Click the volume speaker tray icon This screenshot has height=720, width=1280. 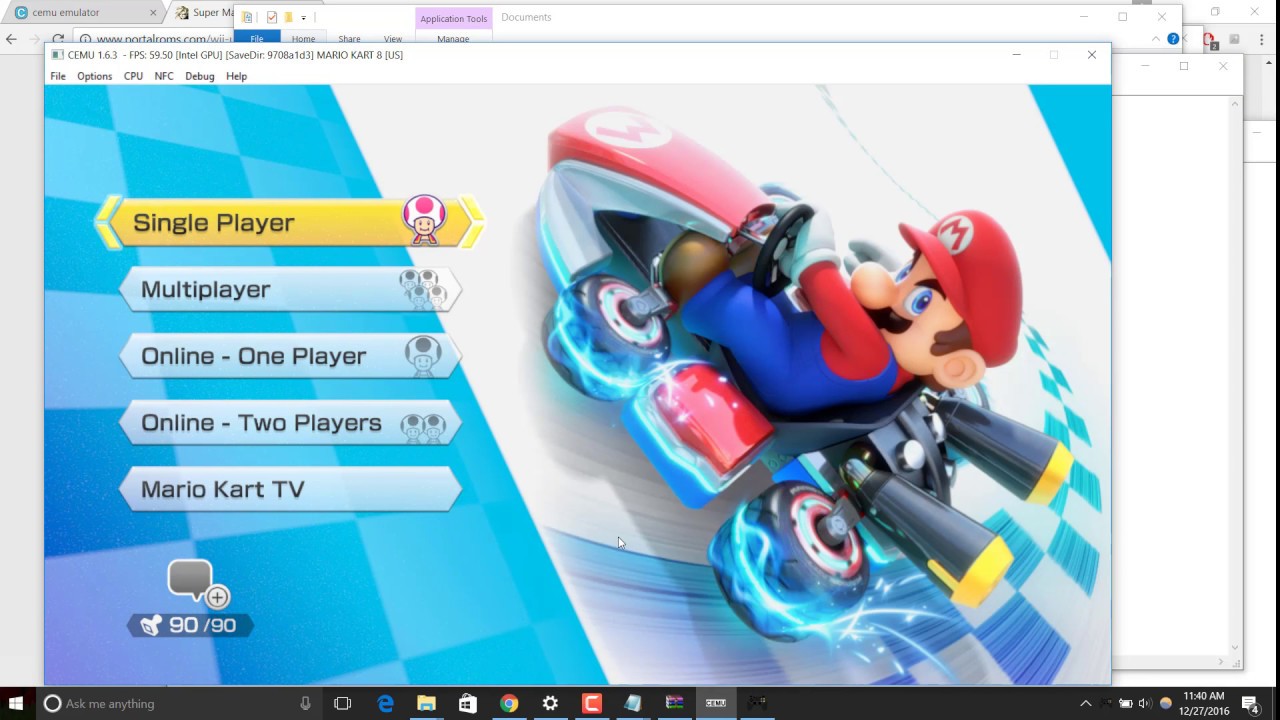click(x=1145, y=703)
